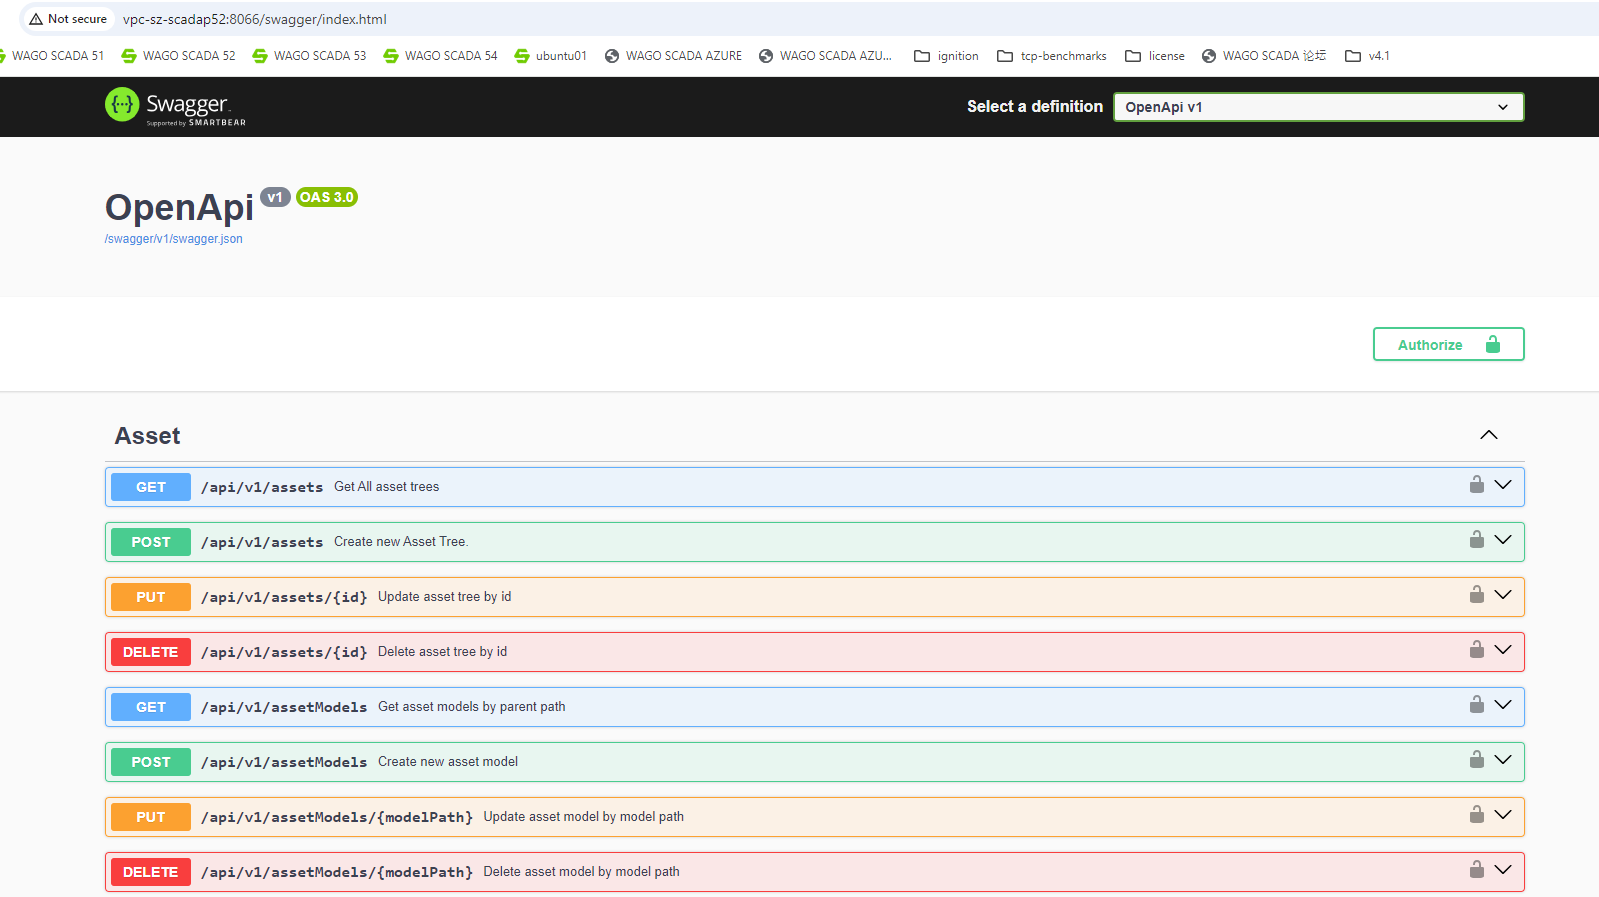Click lock icon on POST /api/v1/assets row

1476,540
